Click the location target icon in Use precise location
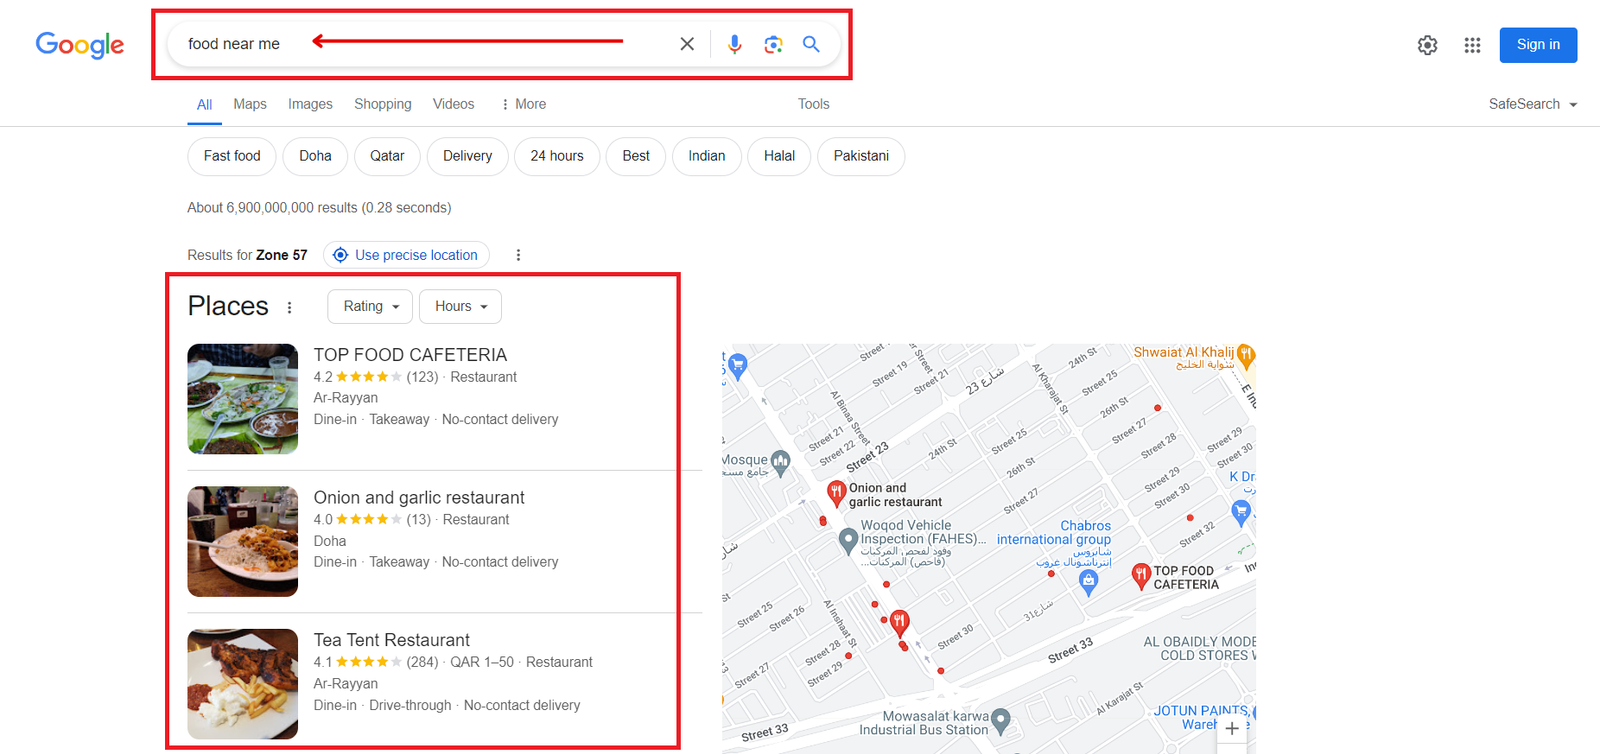This screenshot has height=754, width=1600. coord(340,255)
